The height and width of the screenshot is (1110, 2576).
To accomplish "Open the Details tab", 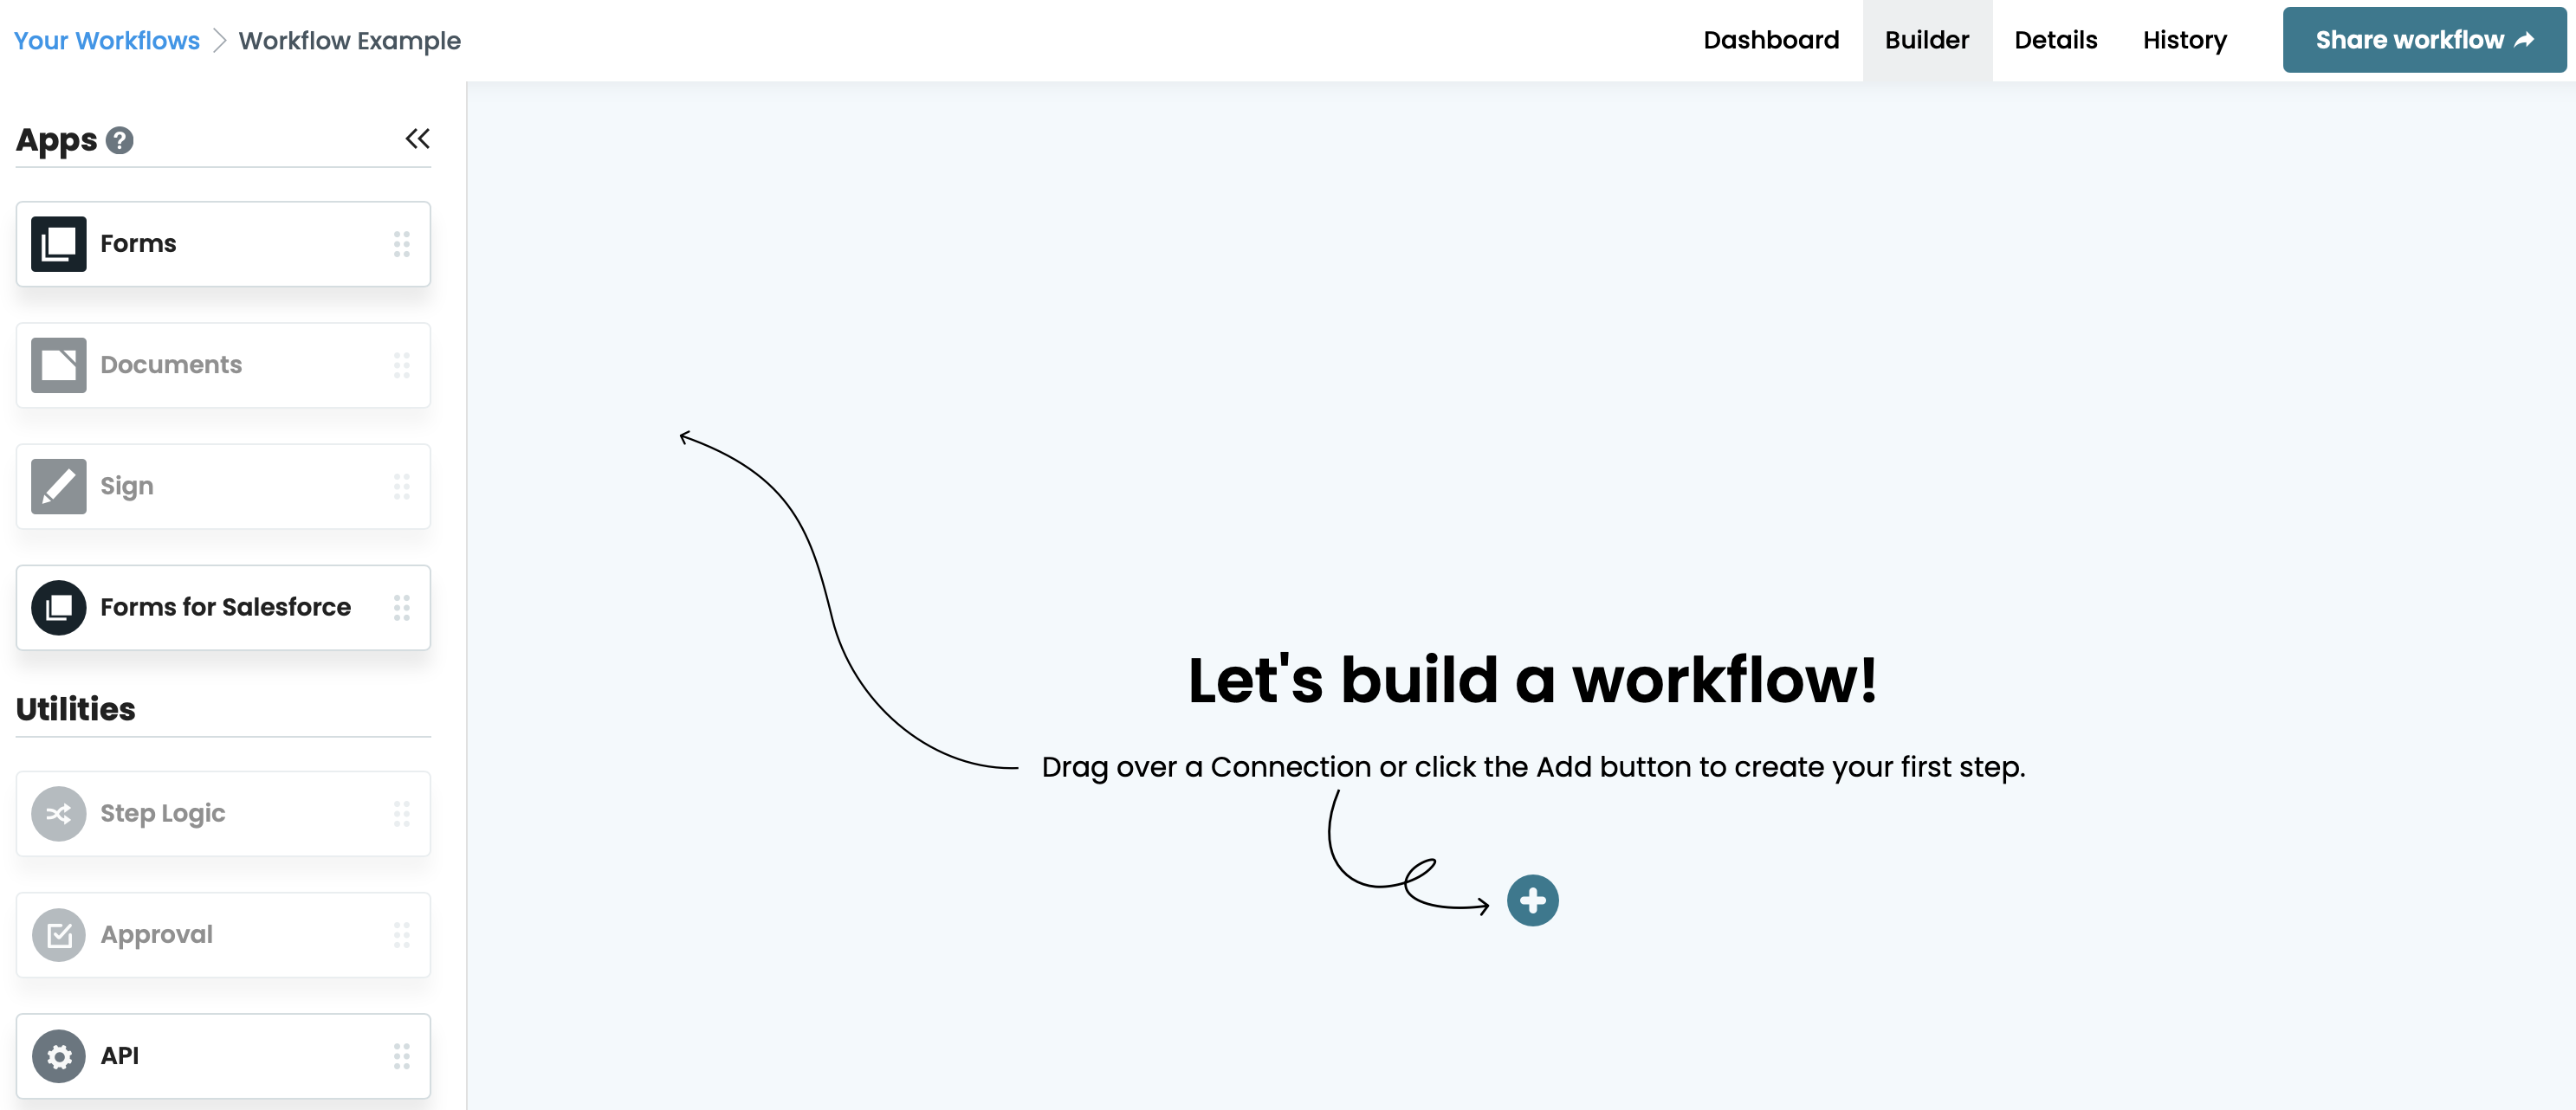I will [2055, 40].
